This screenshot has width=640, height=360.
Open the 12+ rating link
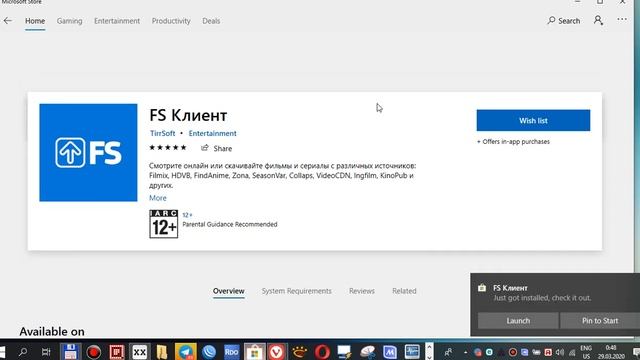point(187,215)
